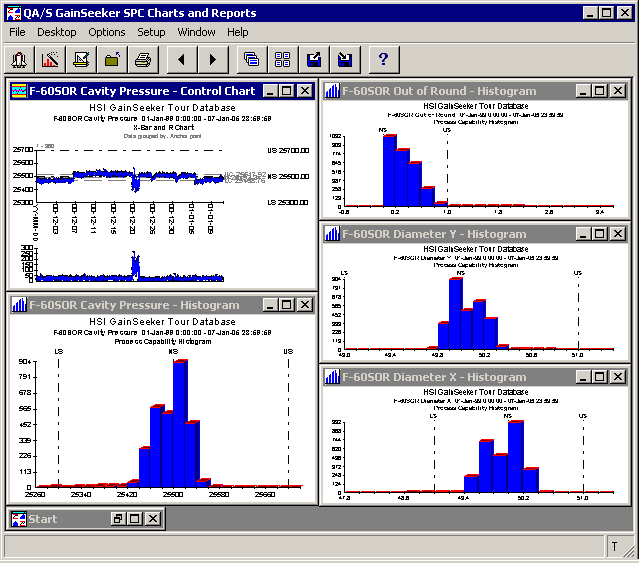Restore the minimized Start window
Screen dimensions: 639x563
[117, 519]
